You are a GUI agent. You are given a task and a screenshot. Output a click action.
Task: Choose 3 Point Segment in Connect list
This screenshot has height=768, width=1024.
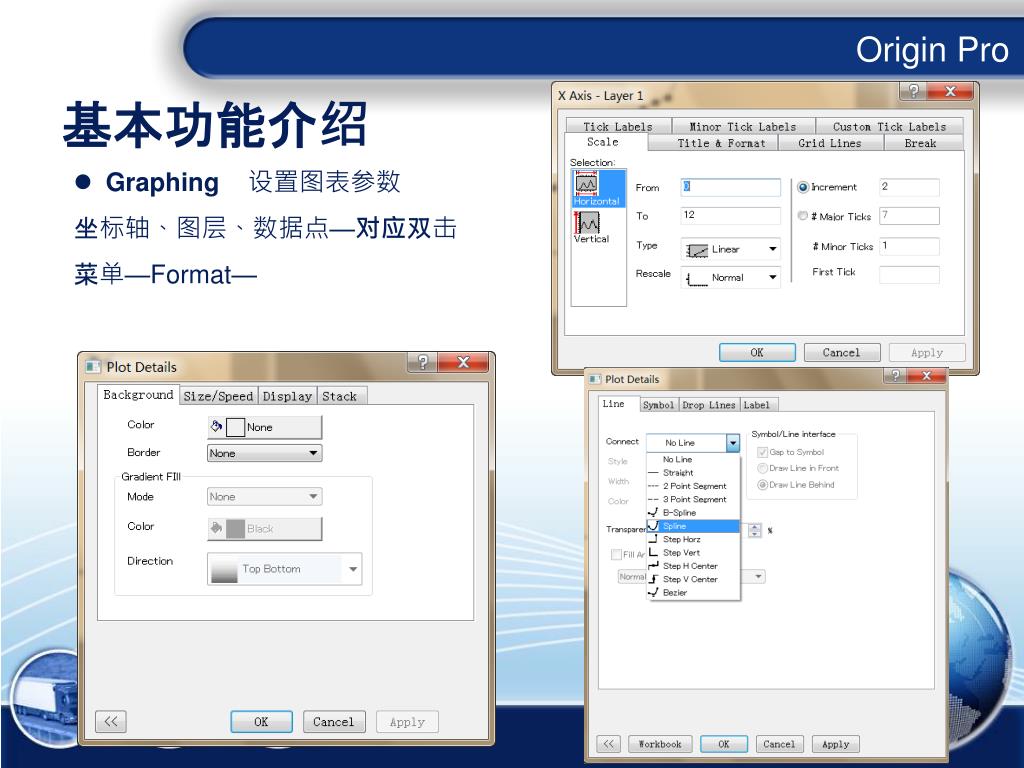coord(694,499)
